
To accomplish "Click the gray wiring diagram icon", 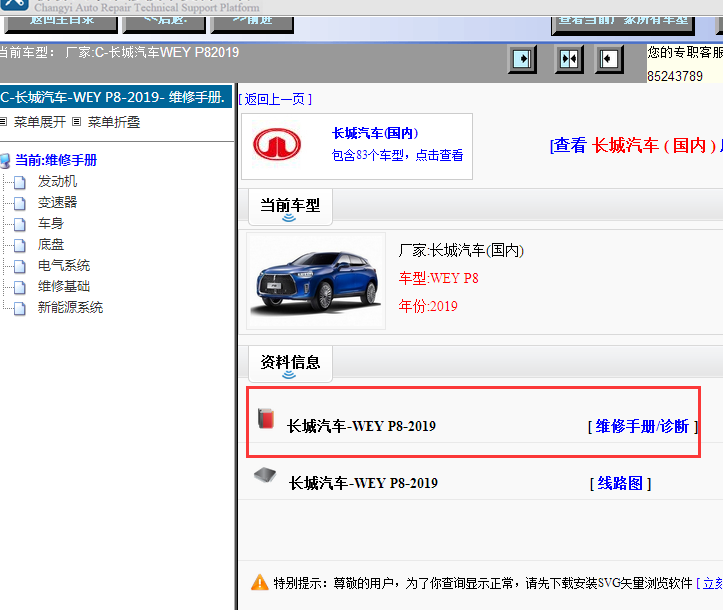I will 265,474.
